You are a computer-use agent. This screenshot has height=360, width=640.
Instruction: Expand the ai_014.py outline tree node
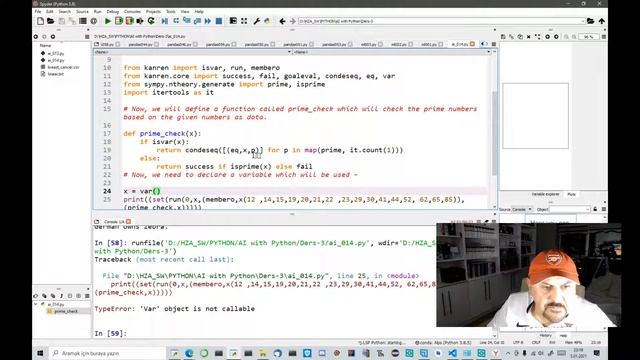click(x=36, y=304)
